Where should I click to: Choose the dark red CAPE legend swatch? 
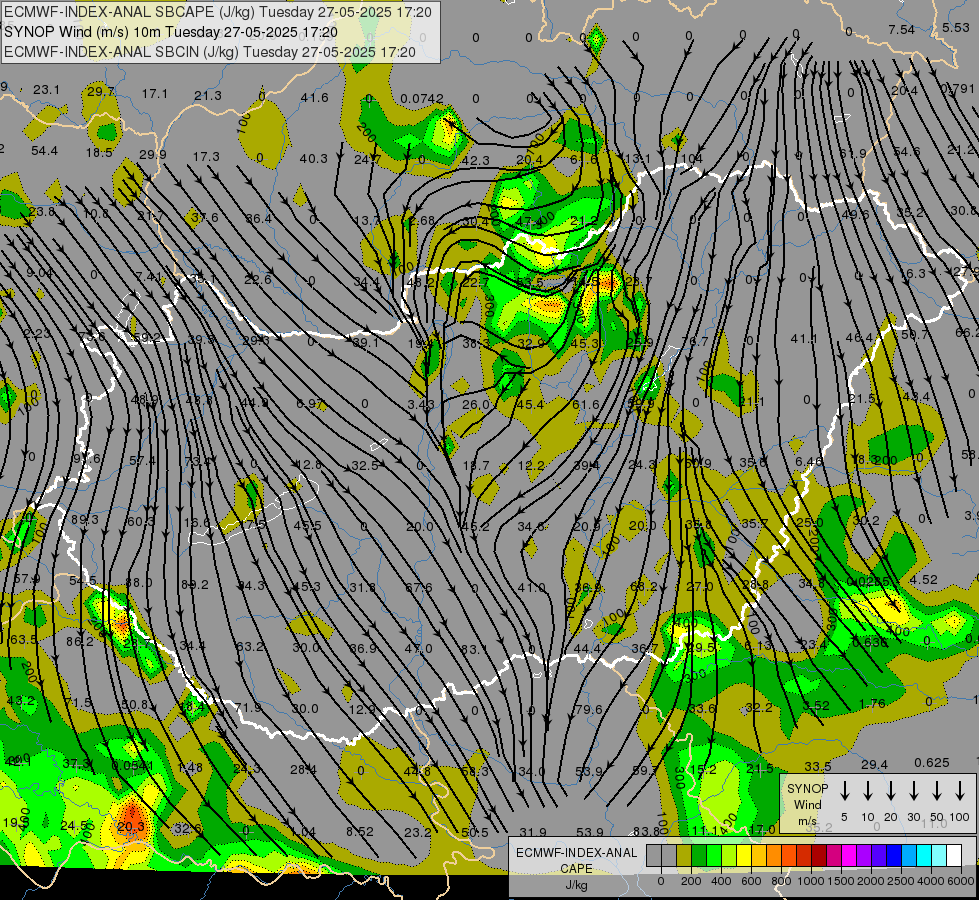[x=820, y=855]
